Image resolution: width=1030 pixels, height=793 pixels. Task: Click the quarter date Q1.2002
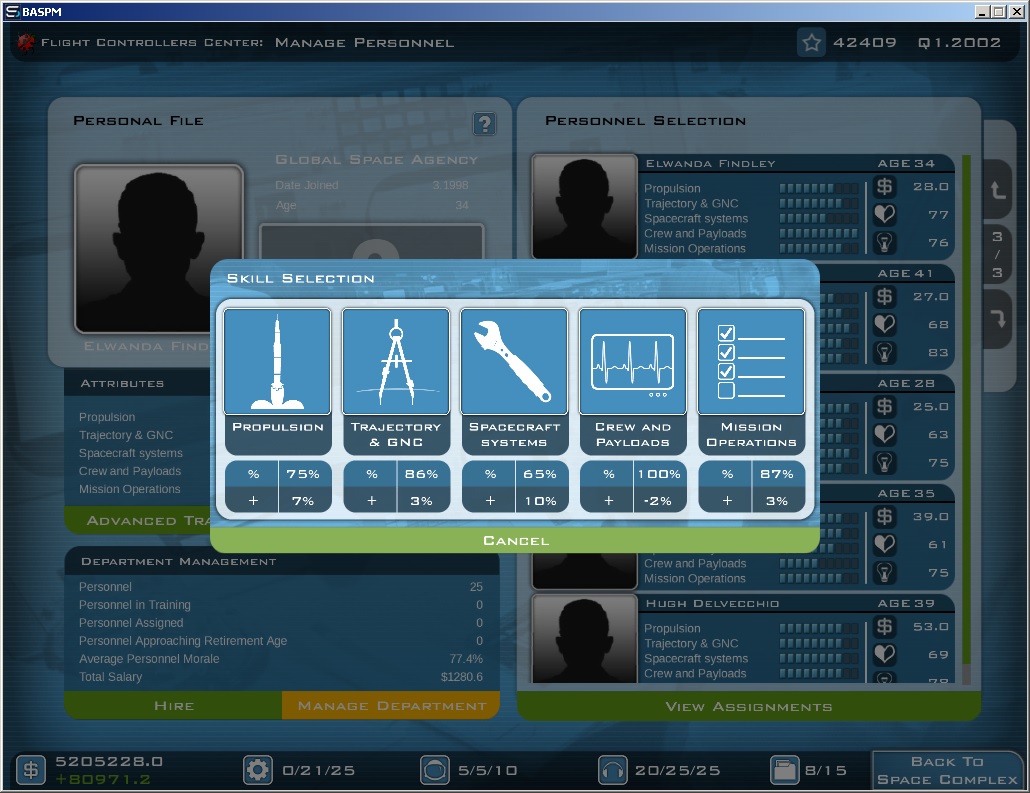(x=959, y=43)
